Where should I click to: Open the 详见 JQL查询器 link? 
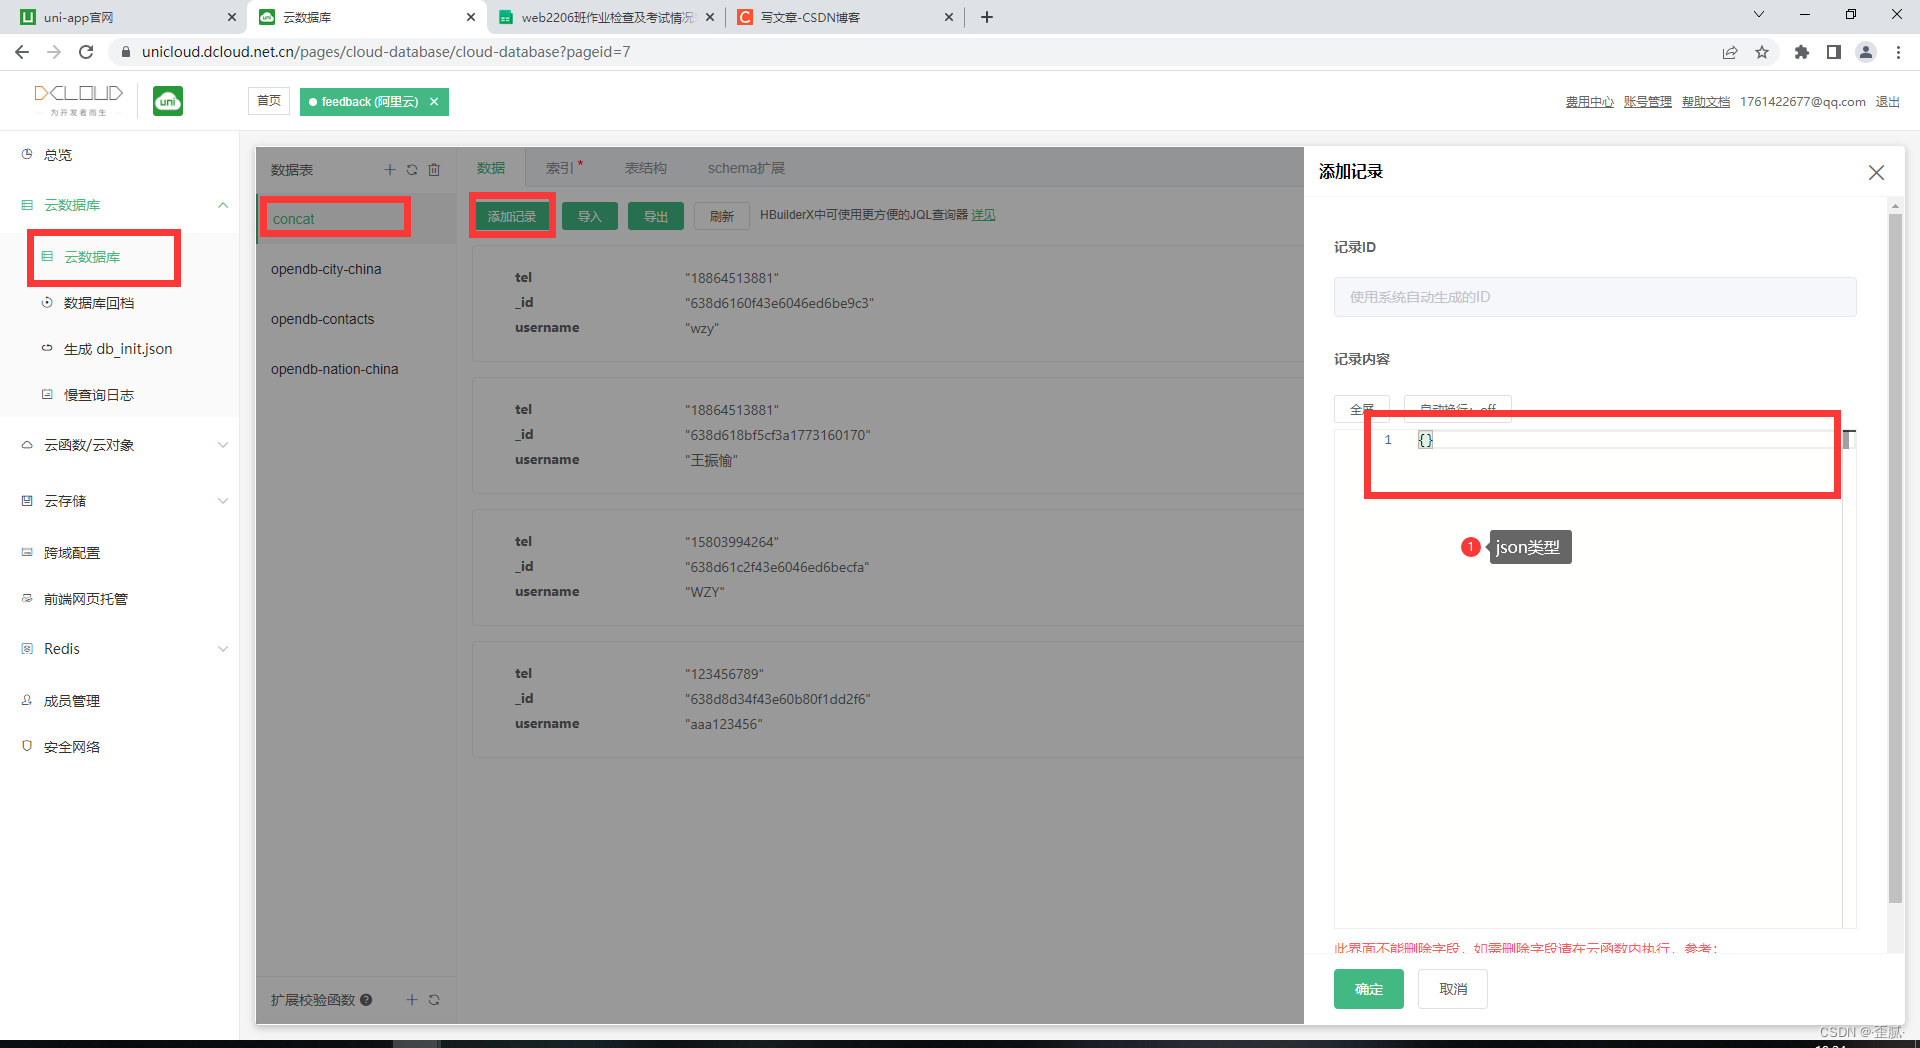click(x=983, y=215)
